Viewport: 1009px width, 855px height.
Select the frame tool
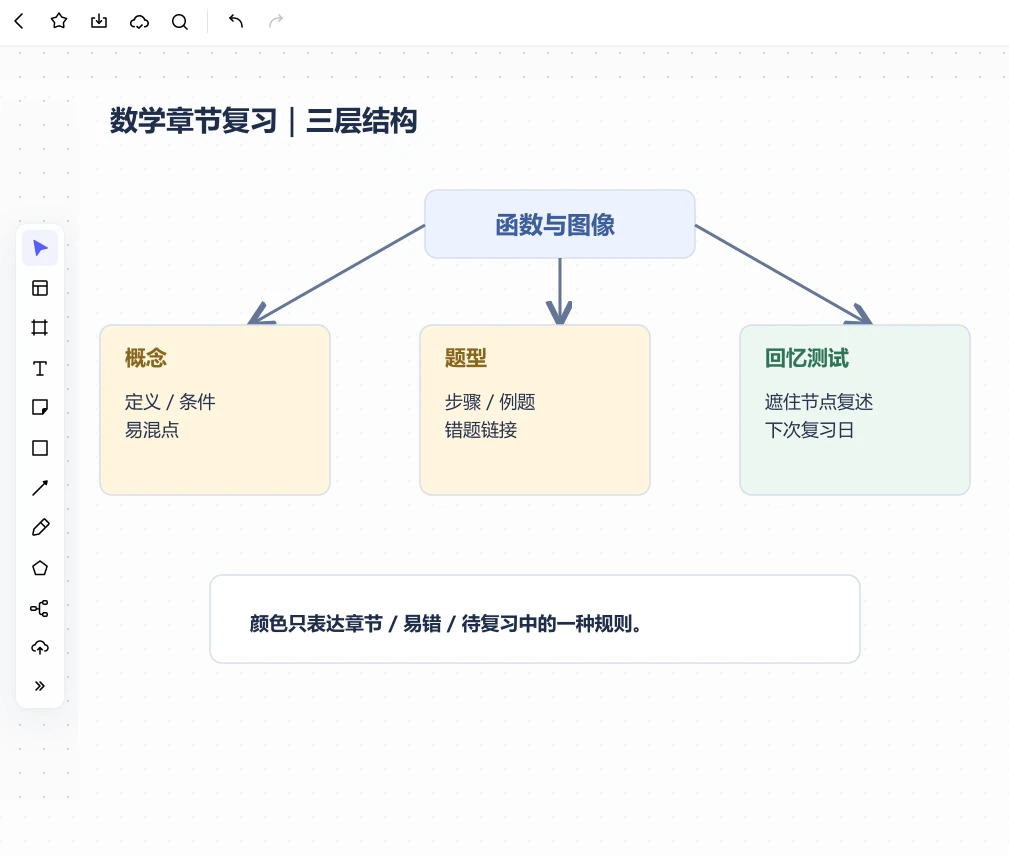[40, 327]
